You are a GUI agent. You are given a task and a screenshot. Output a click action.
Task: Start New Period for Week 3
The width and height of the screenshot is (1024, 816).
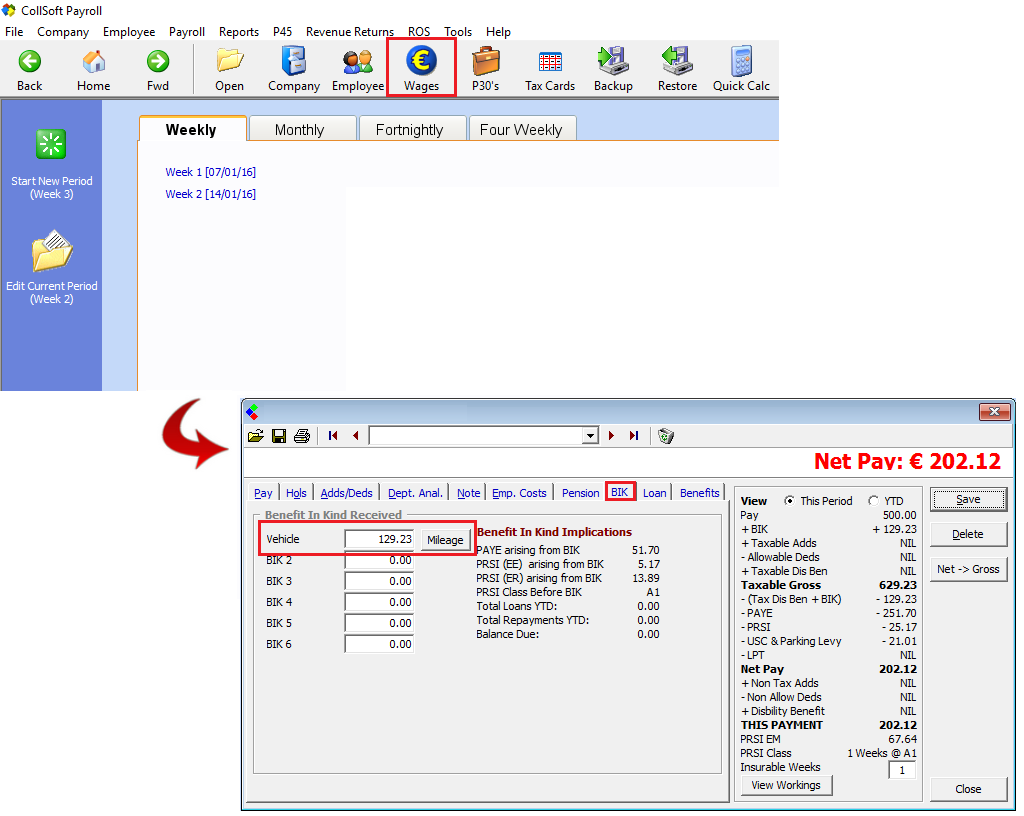click(x=51, y=146)
